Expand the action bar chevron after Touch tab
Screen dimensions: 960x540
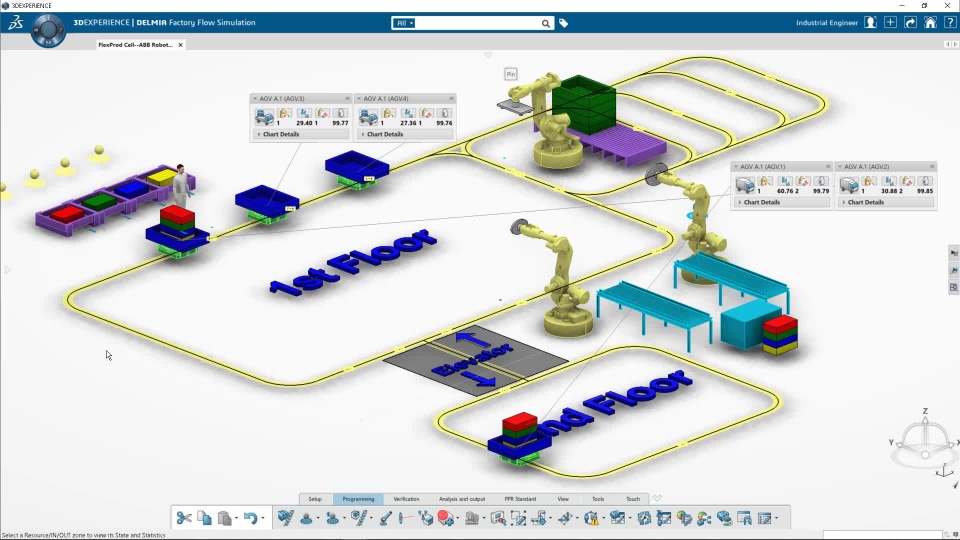point(657,498)
